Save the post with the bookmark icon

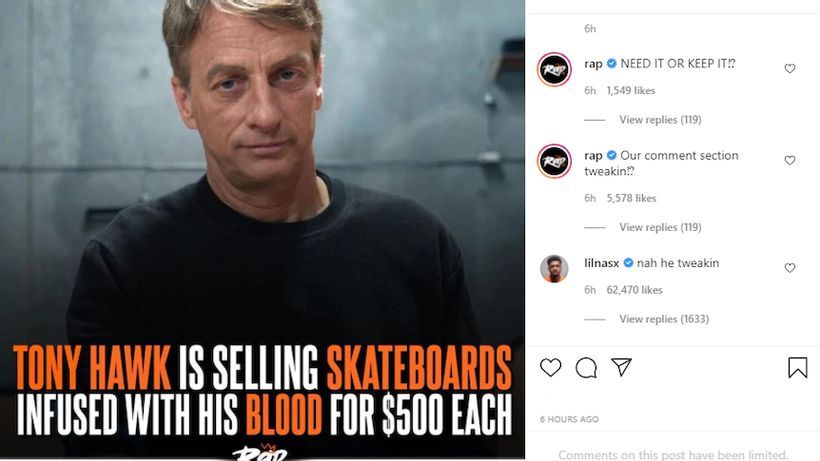(797, 368)
